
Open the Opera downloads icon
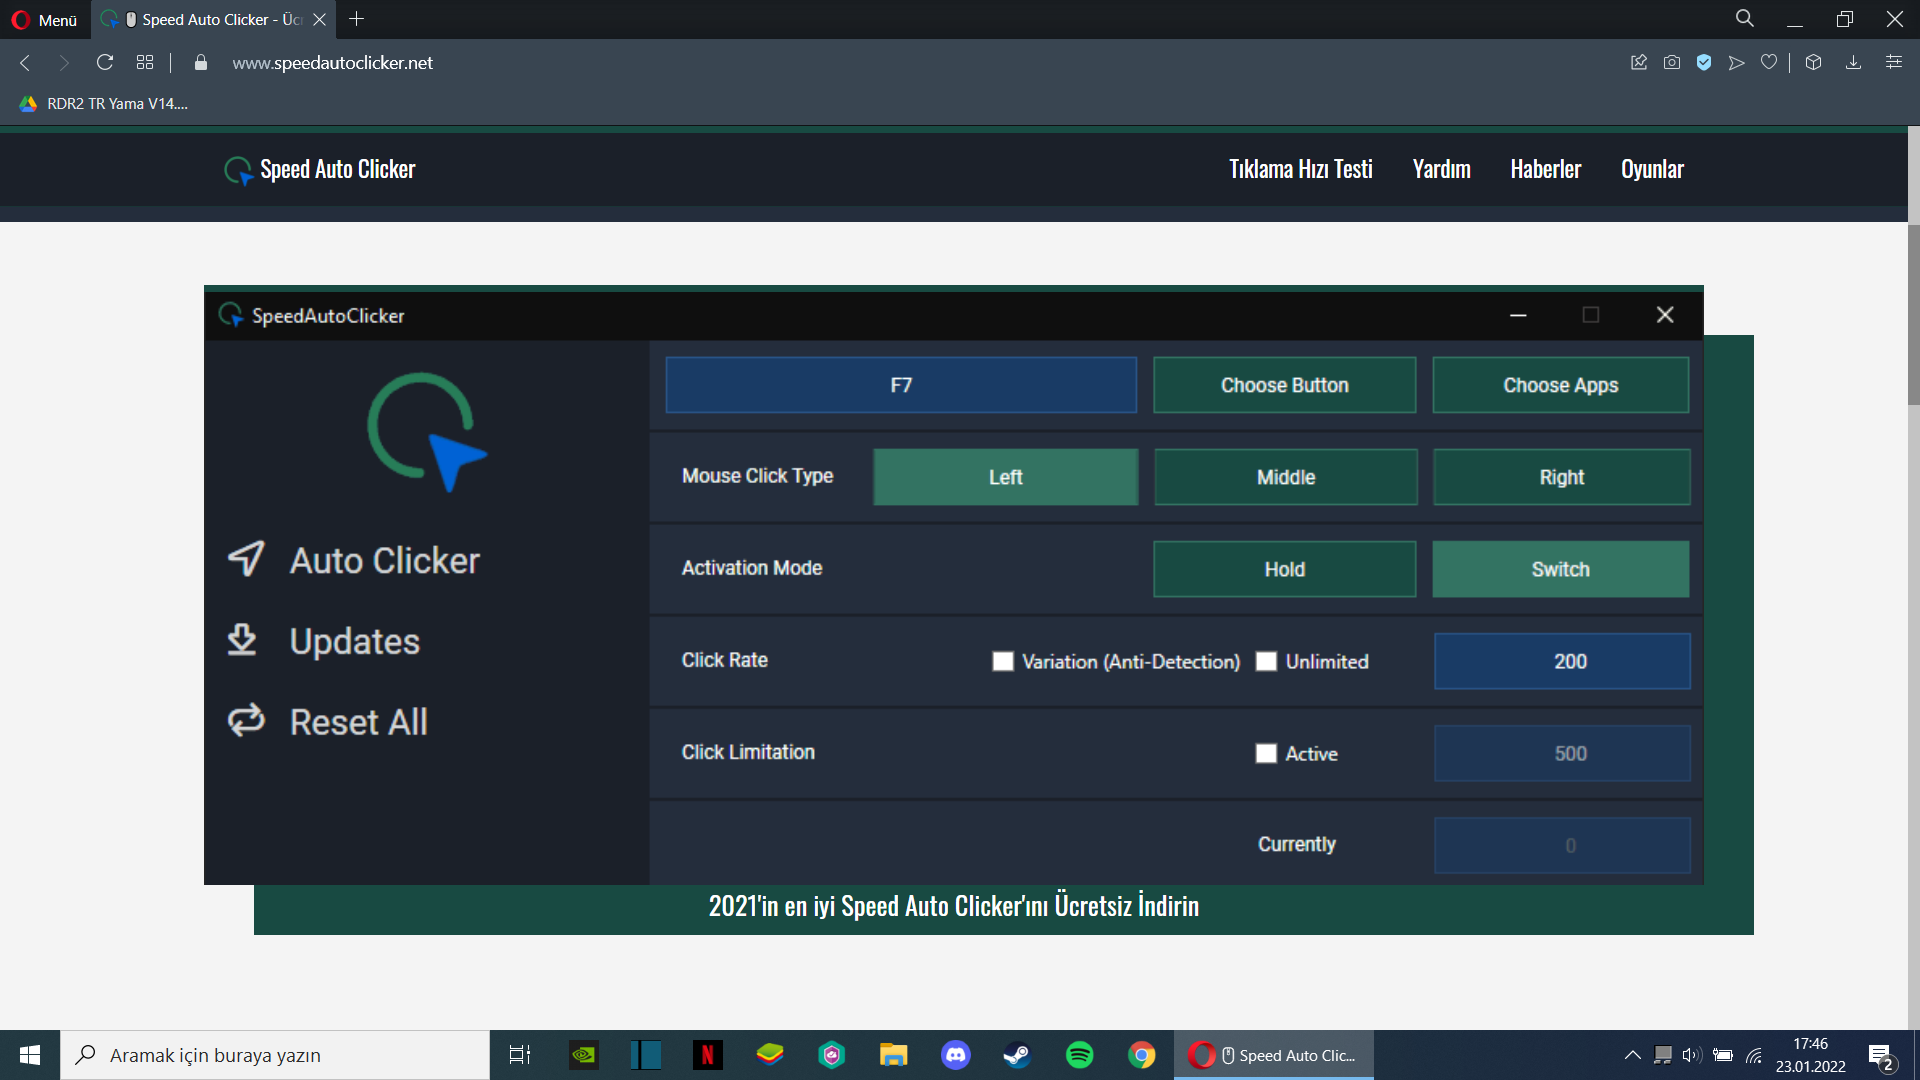[1853, 62]
